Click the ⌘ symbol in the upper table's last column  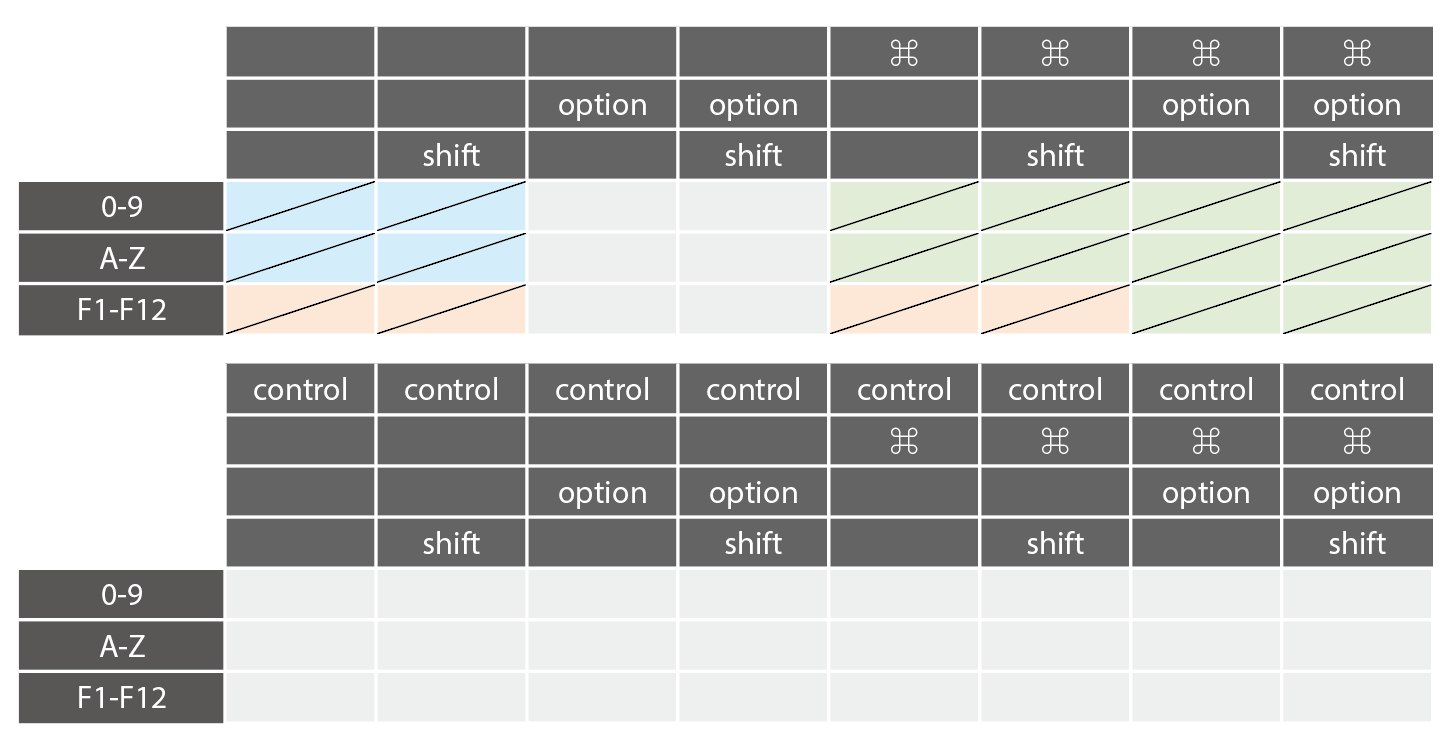[x=1357, y=53]
